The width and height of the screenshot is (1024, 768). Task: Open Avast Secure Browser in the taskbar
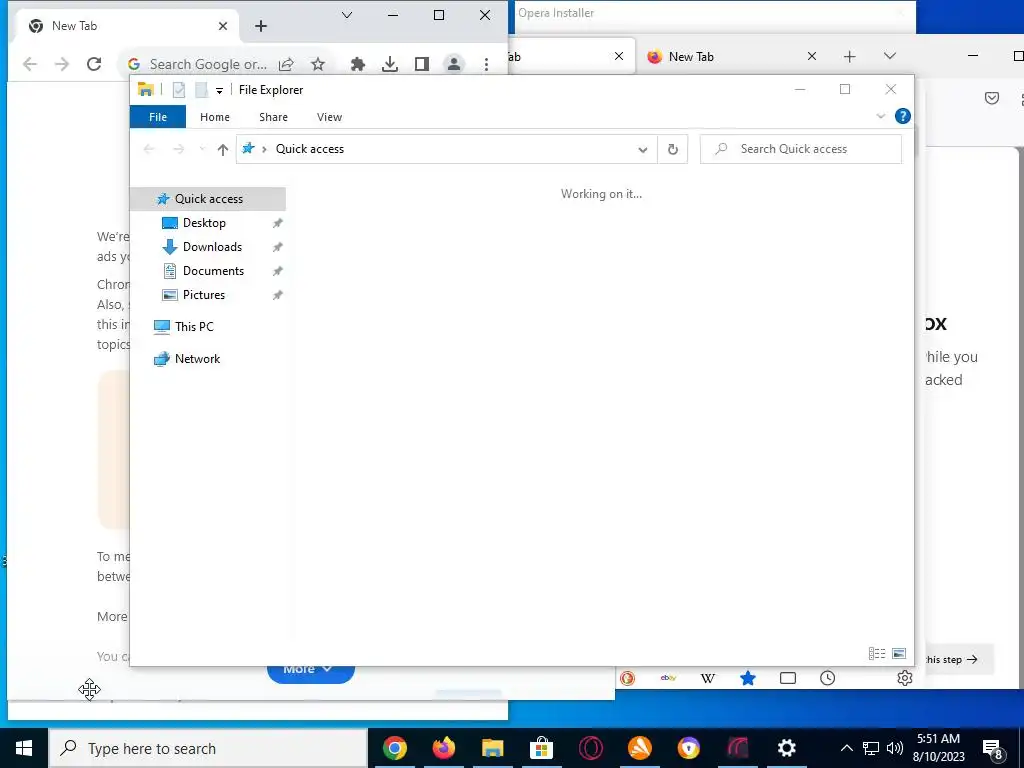(x=689, y=748)
